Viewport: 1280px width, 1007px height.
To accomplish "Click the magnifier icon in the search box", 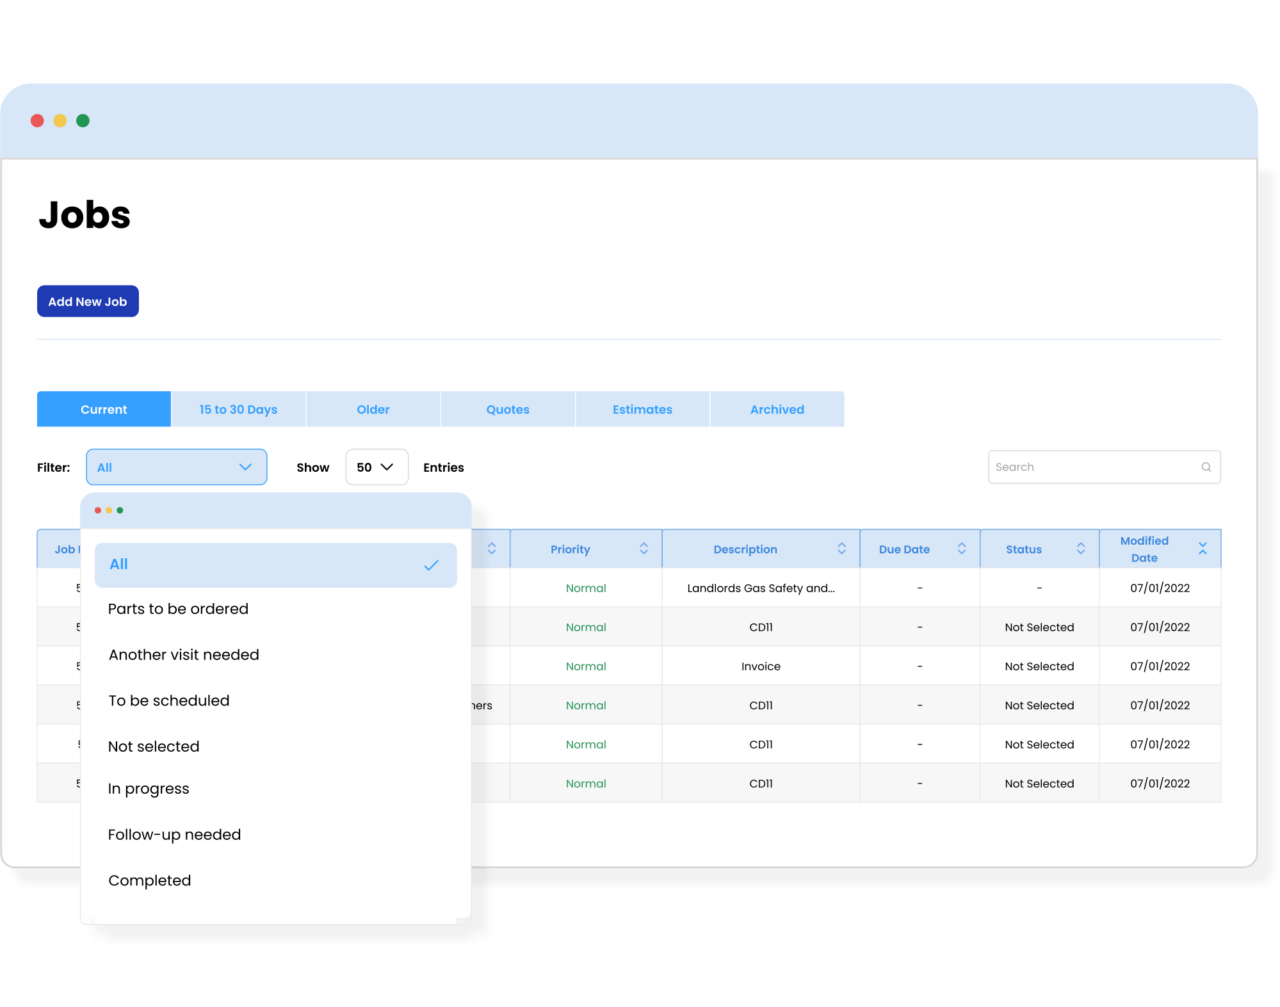I will coord(1206,467).
